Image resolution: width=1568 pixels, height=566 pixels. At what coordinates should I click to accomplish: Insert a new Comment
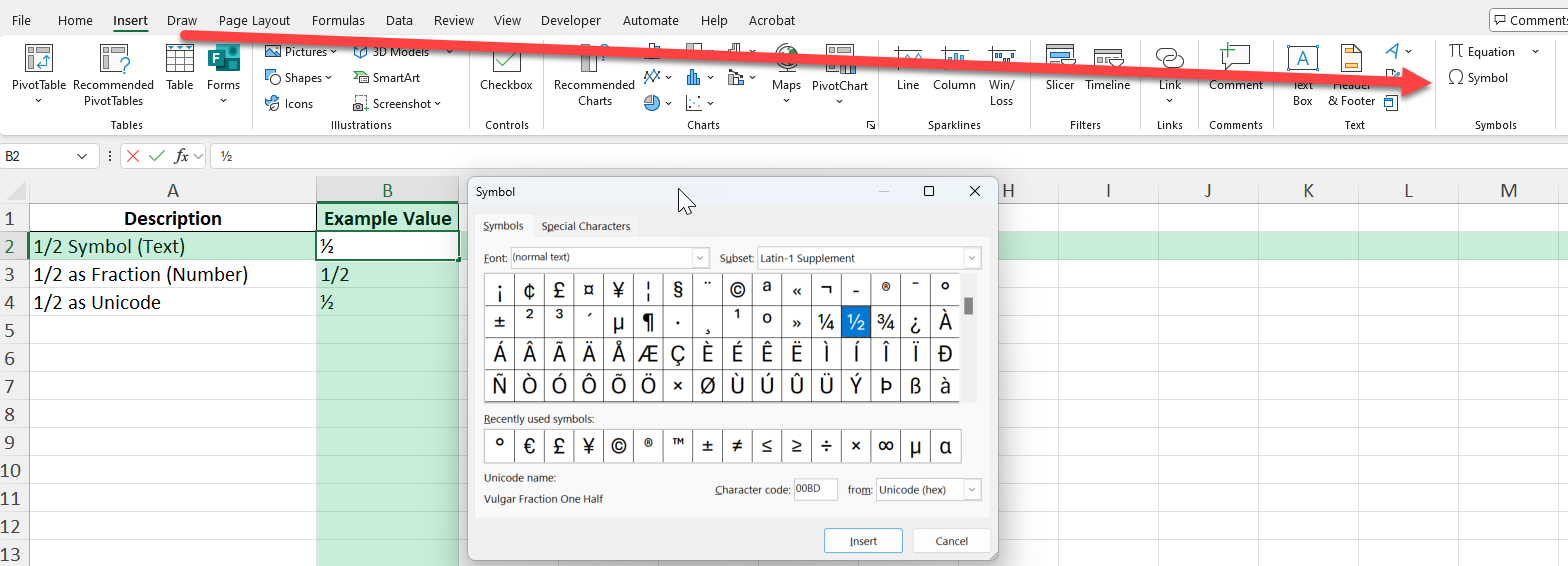pyautogui.click(x=1236, y=68)
